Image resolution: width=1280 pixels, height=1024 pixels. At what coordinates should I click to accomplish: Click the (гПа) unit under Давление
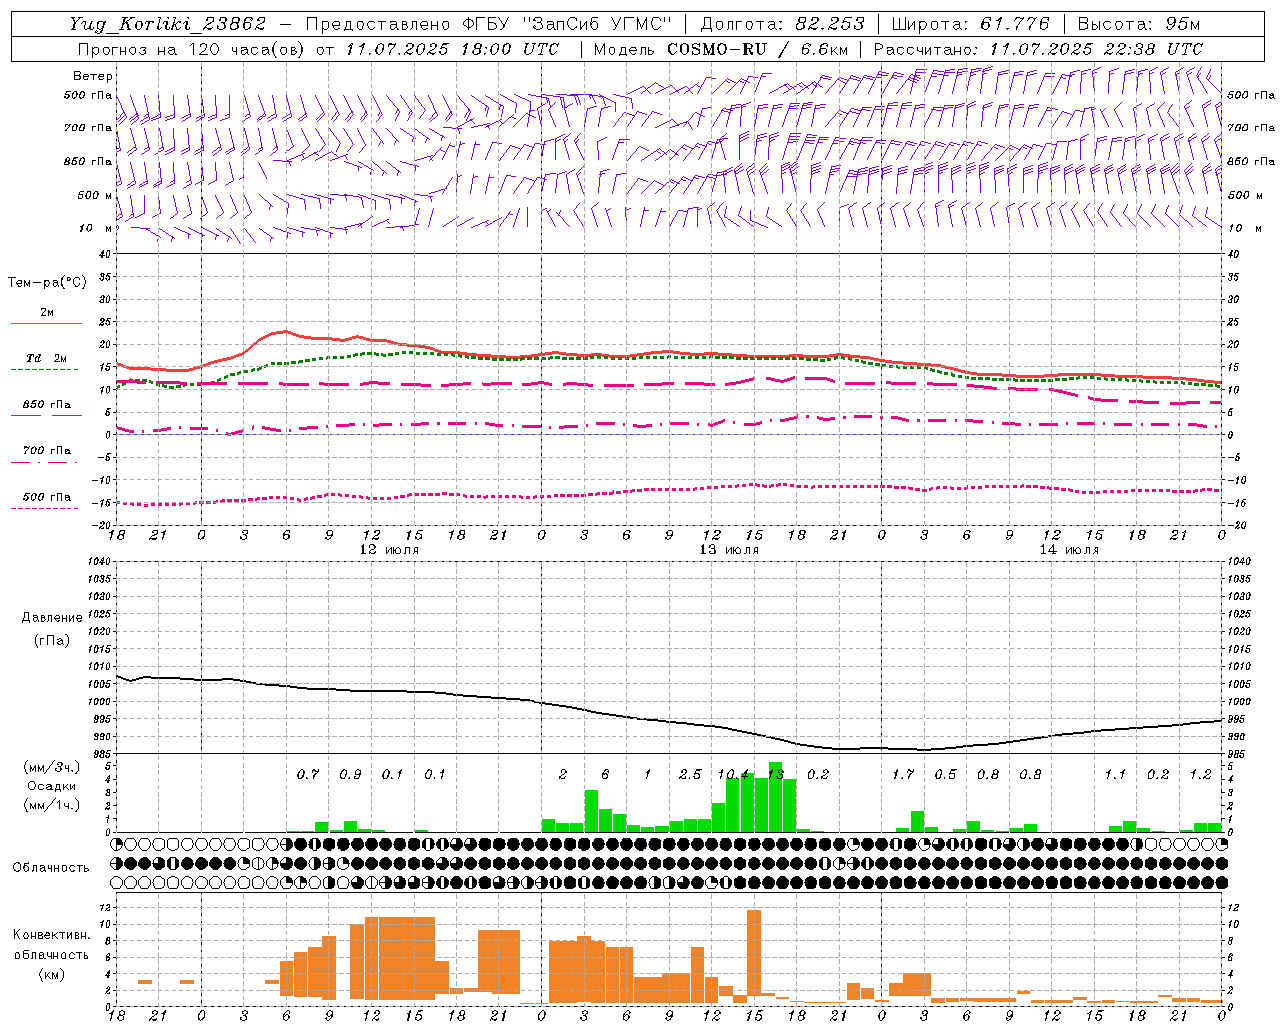[52, 640]
